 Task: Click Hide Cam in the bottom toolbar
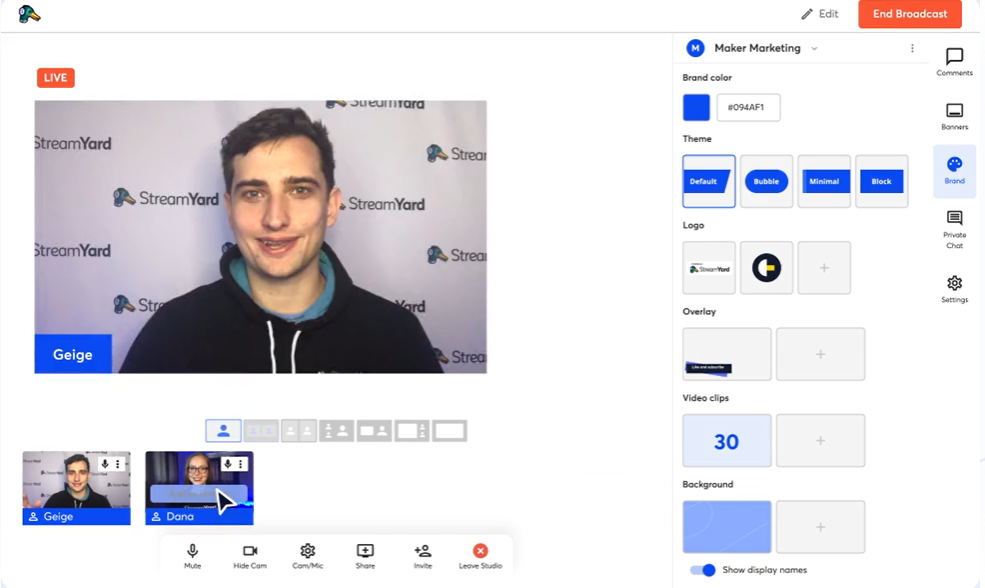click(x=250, y=556)
